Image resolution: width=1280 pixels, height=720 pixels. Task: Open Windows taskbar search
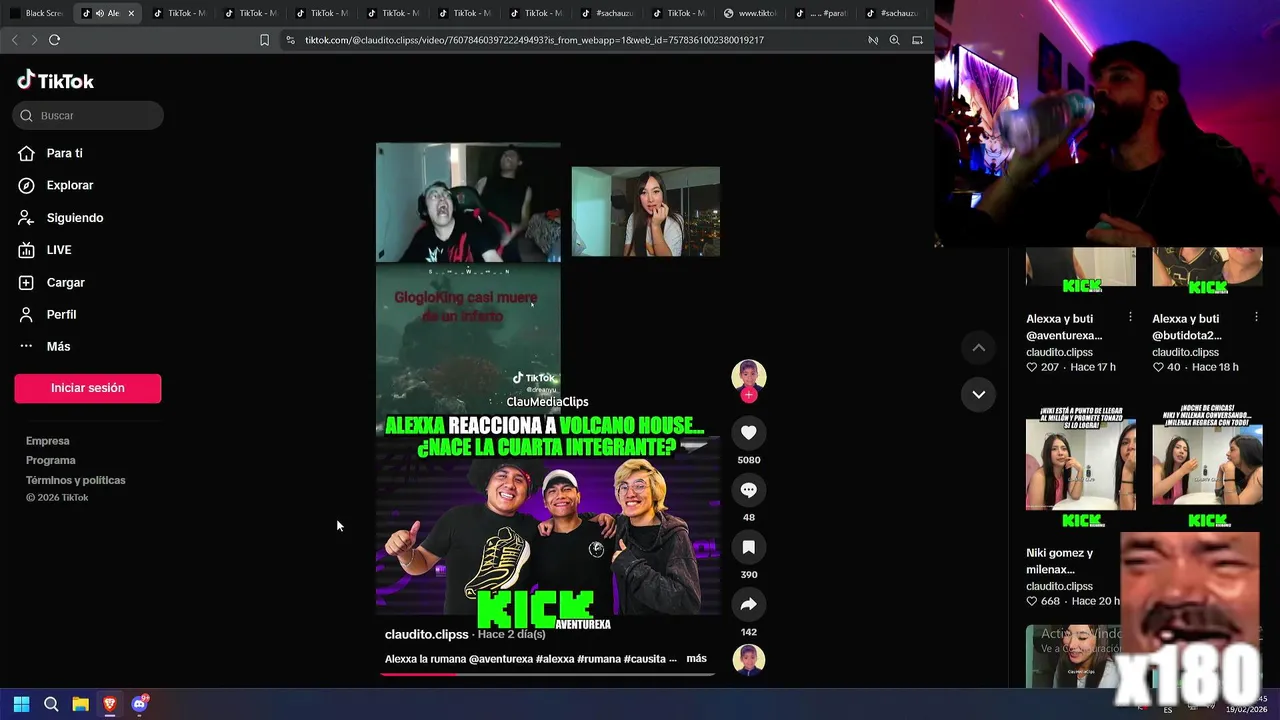pyautogui.click(x=51, y=704)
